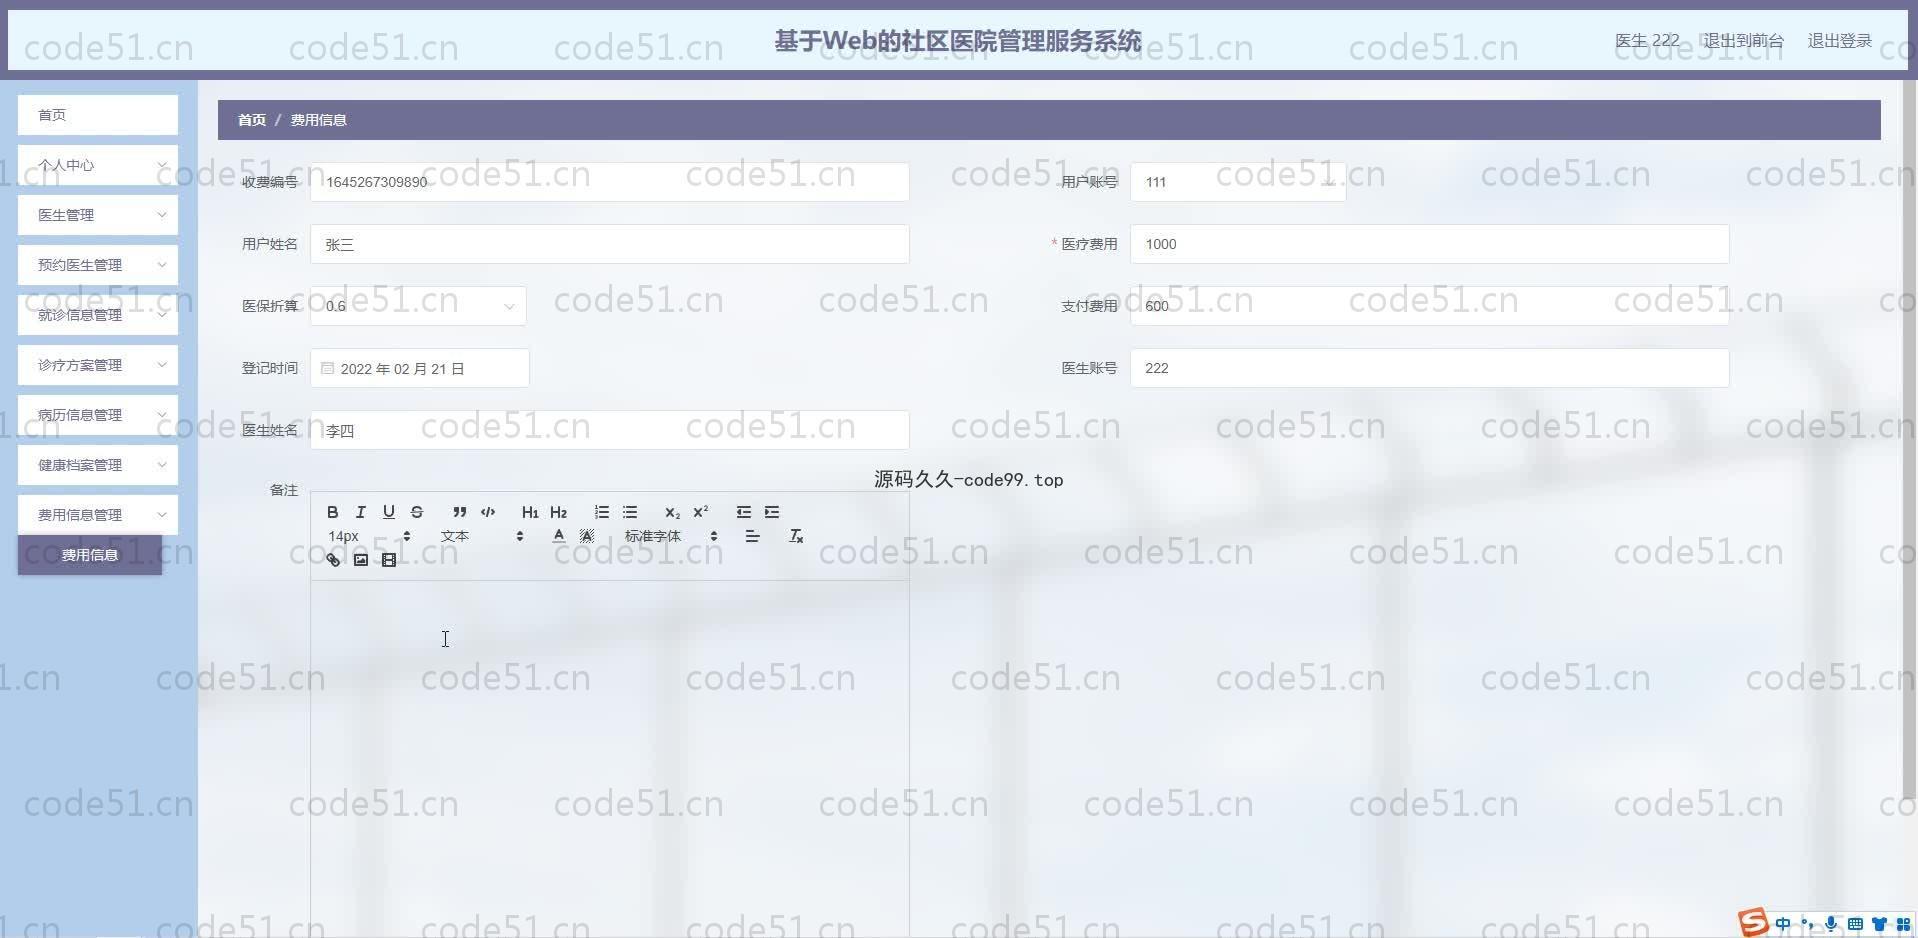Screen dimensions: 1918x938
Task: Open the text background color picker
Action: 587,536
